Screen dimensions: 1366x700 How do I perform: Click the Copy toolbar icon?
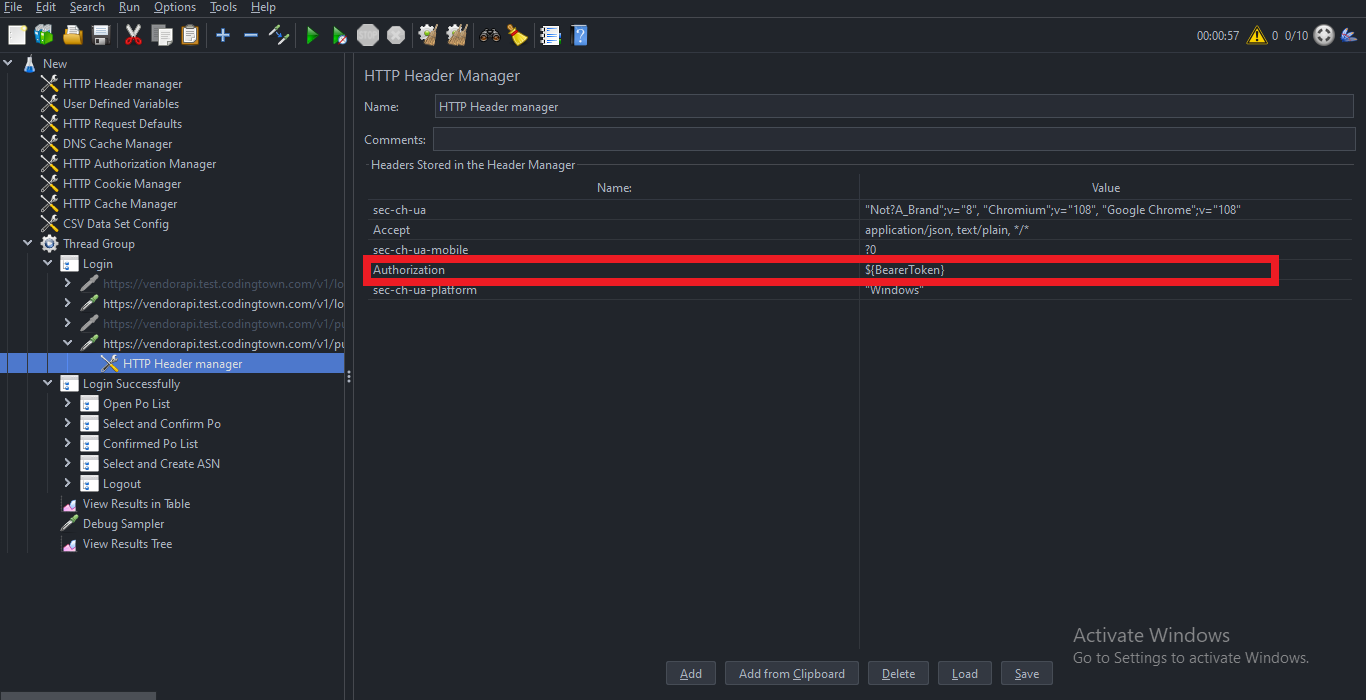(x=161, y=35)
